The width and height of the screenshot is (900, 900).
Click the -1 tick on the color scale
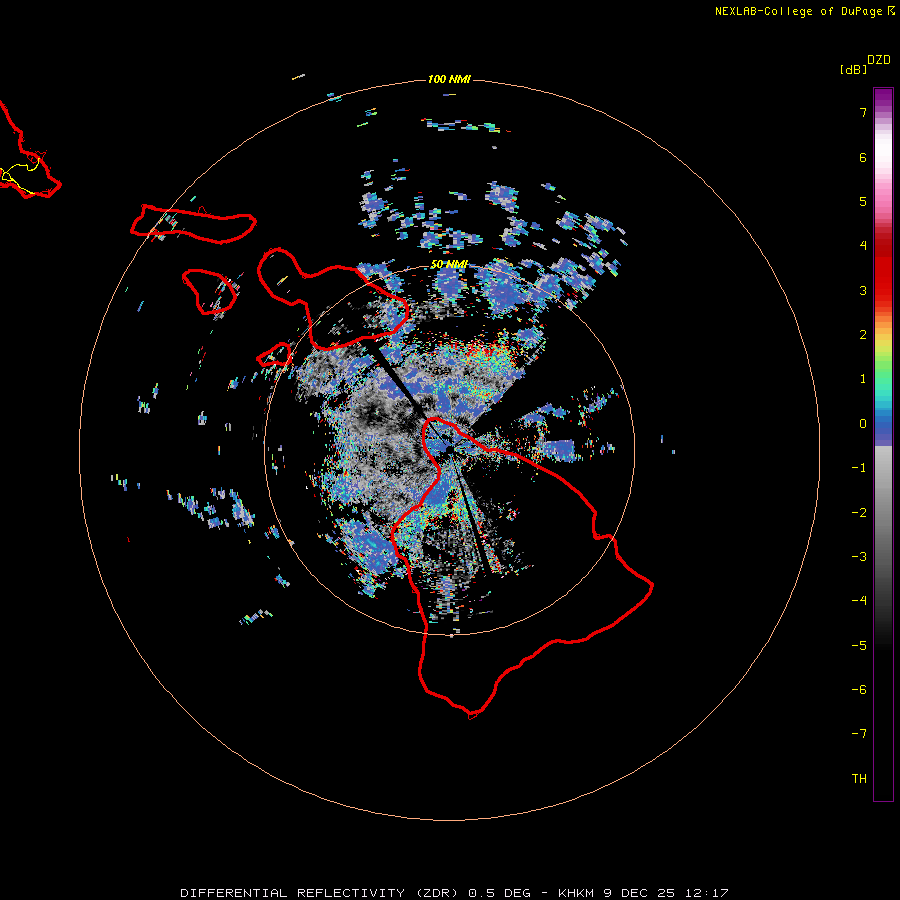click(859, 468)
